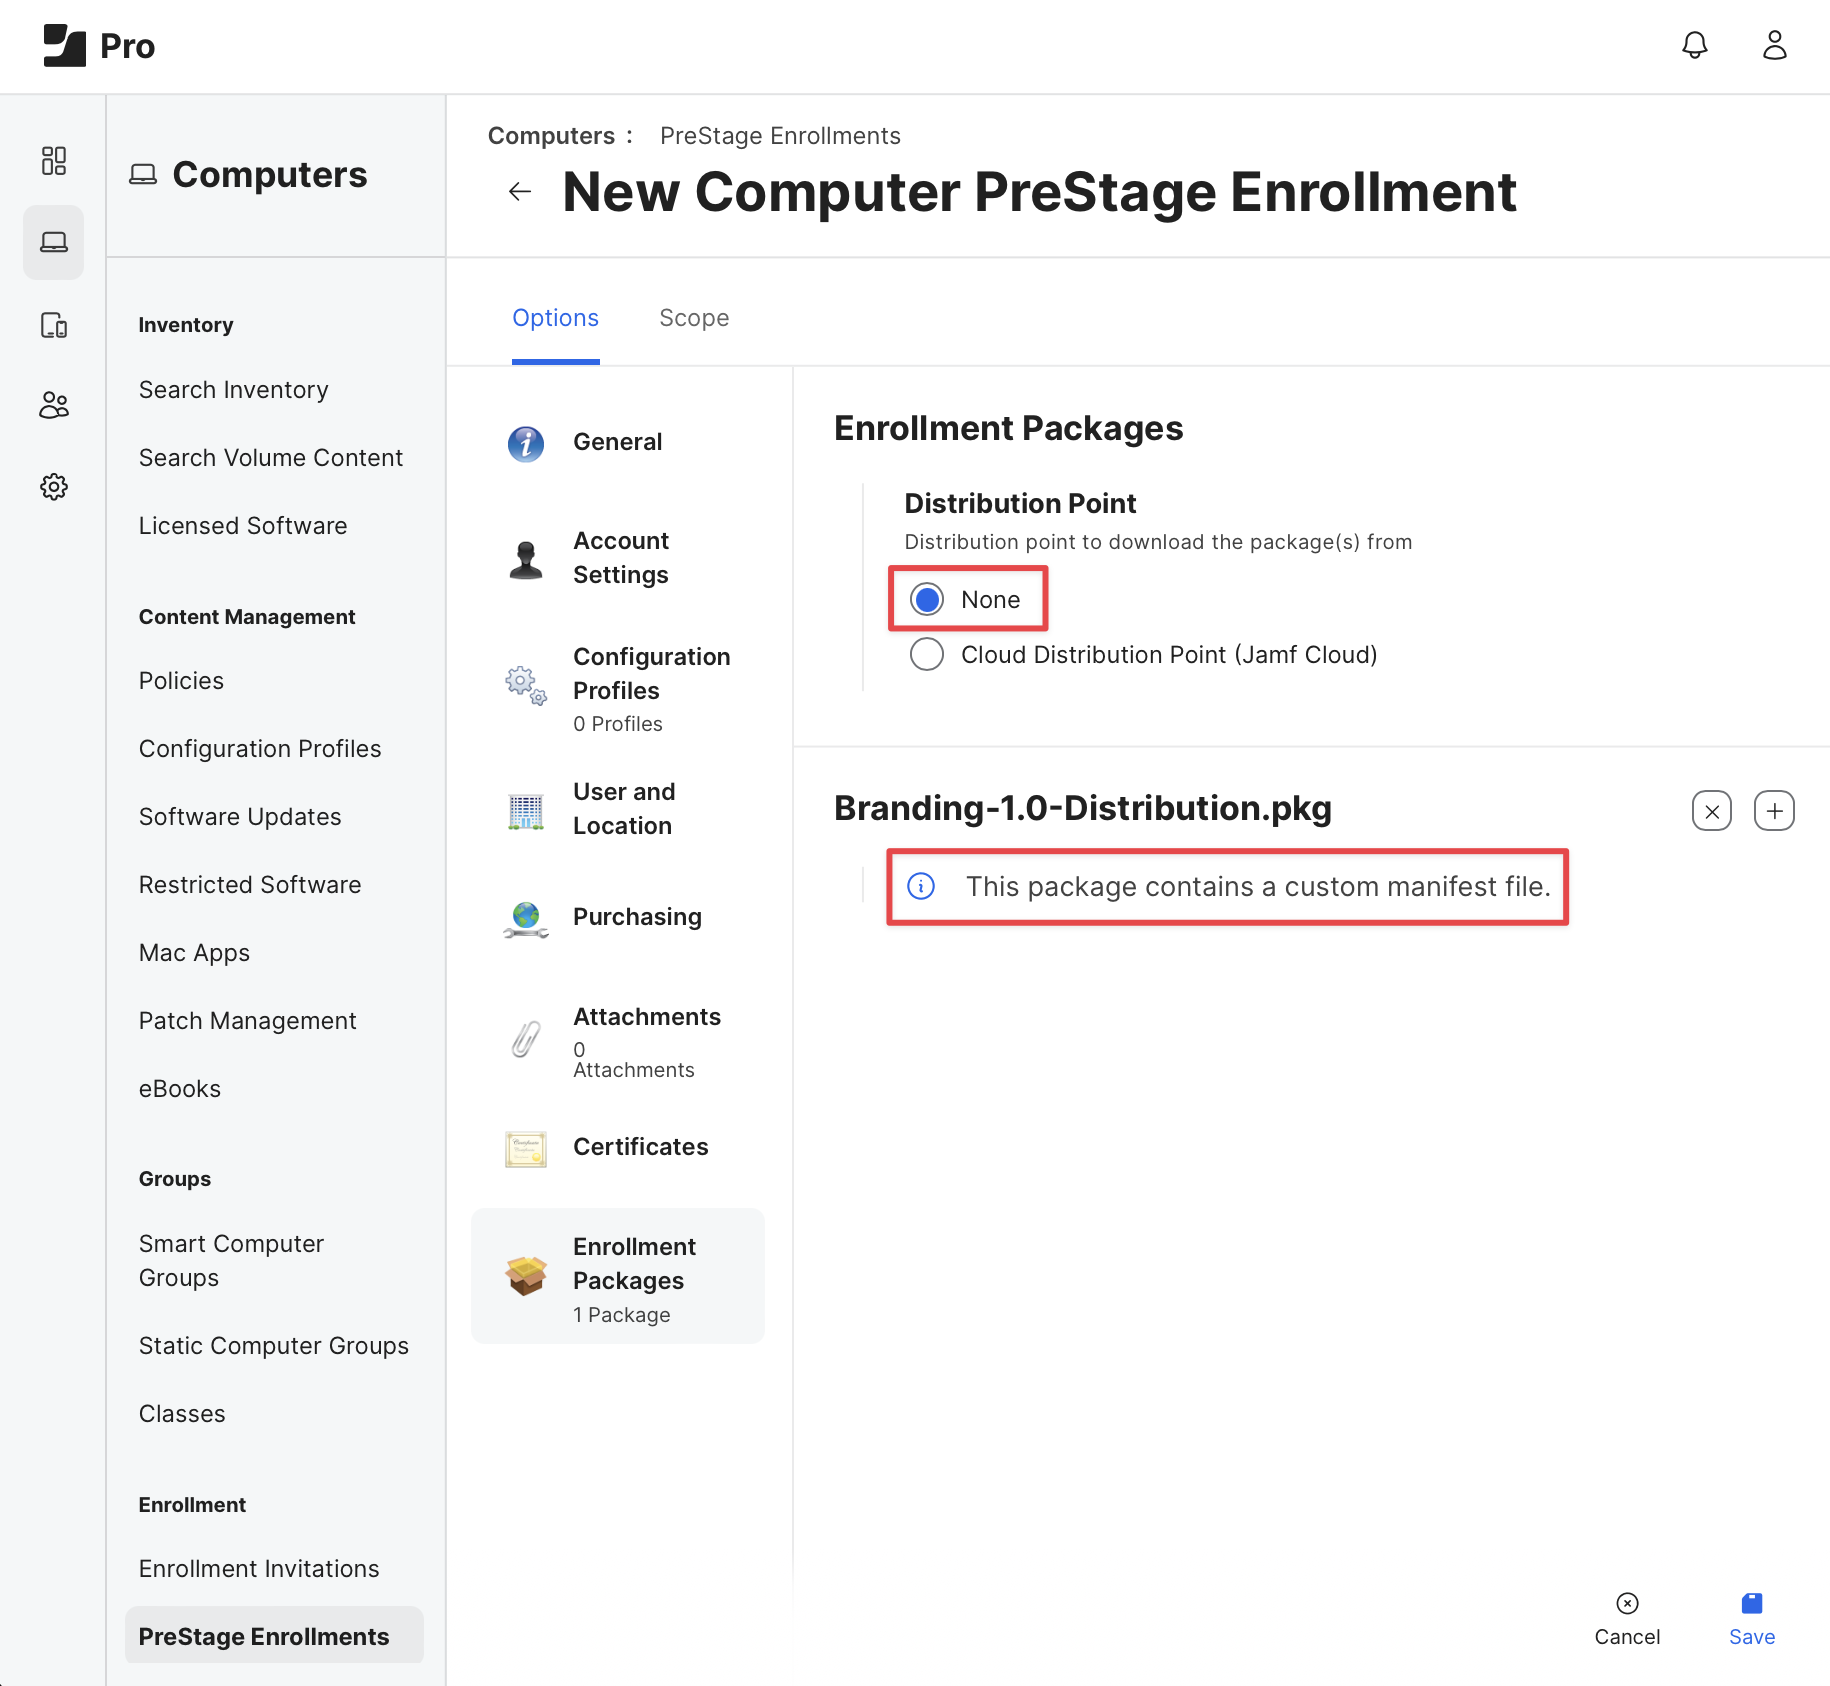The width and height of the screenshot is (1830, 1686).
Task: Open the Users icon in the sidebar
Action: (x=54, y=405)
